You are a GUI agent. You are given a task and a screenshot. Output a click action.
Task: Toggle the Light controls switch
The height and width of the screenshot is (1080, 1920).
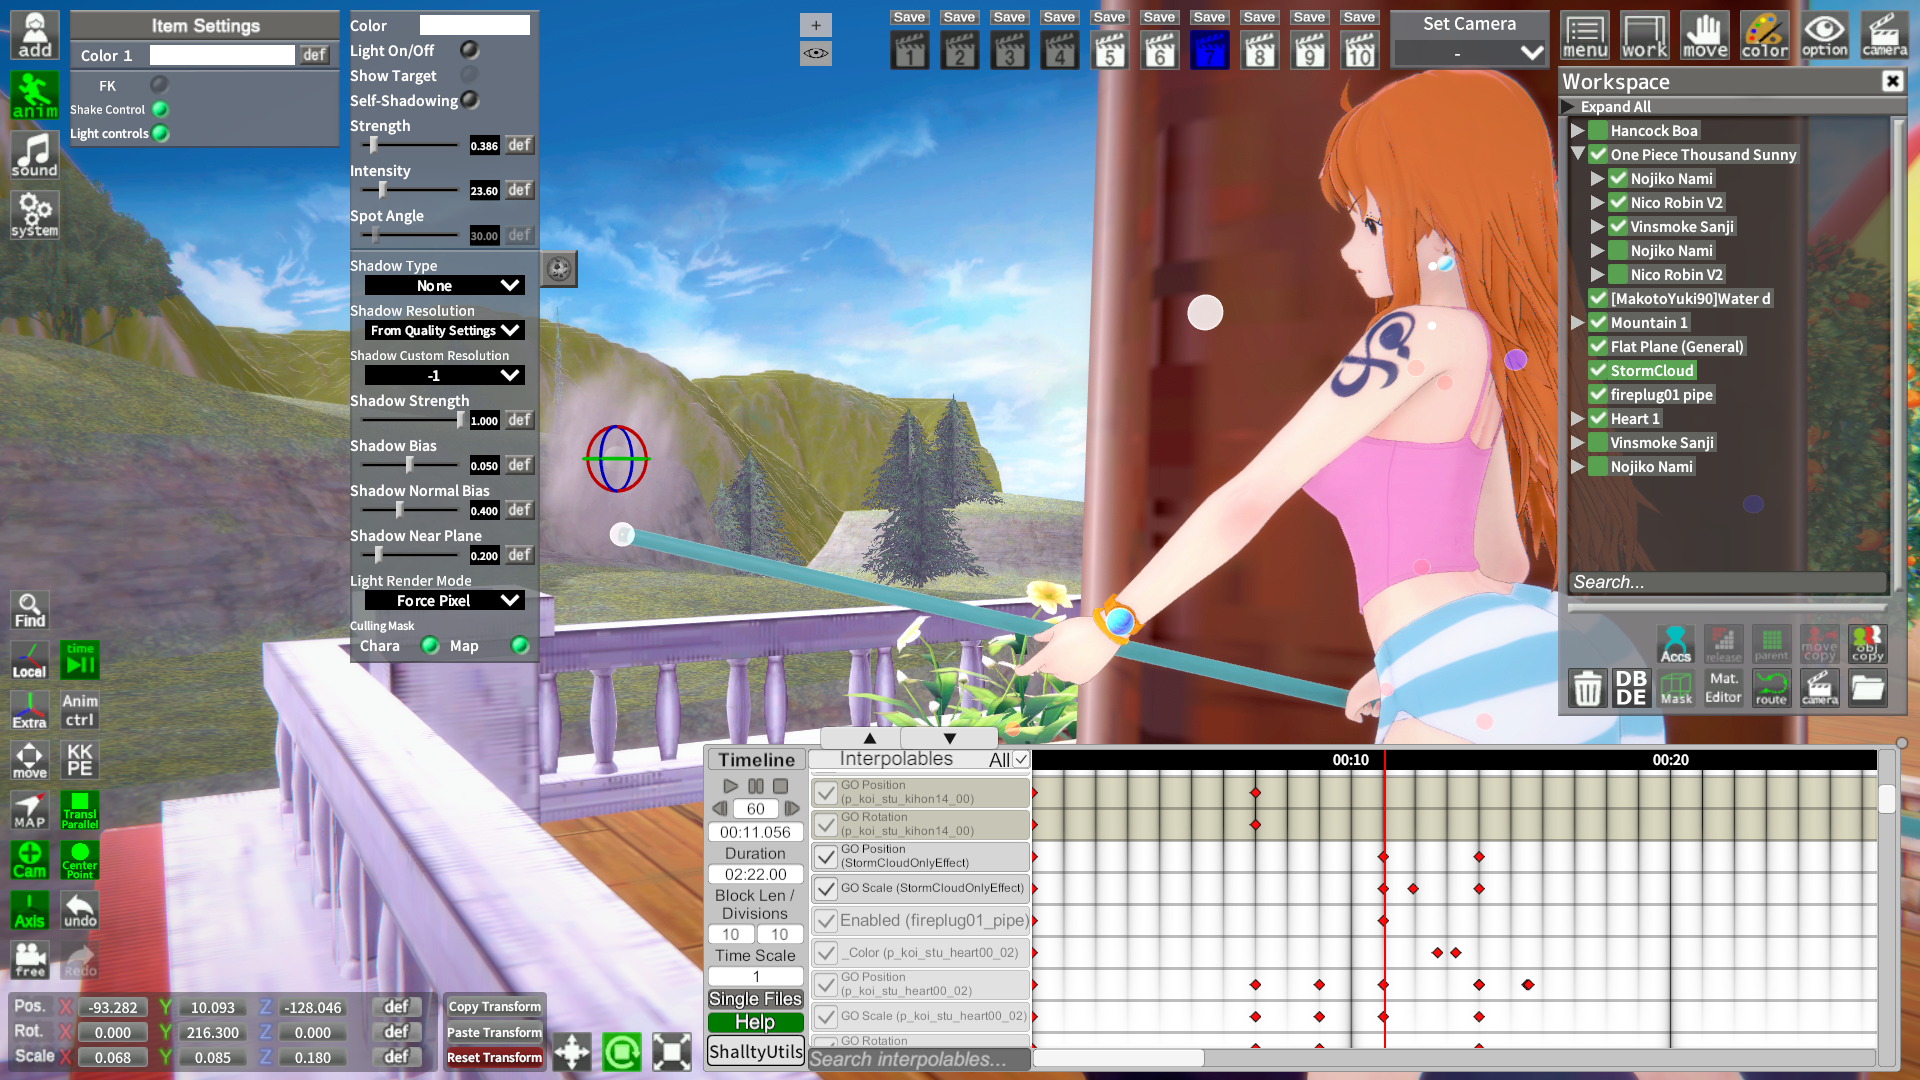point(161,133)
